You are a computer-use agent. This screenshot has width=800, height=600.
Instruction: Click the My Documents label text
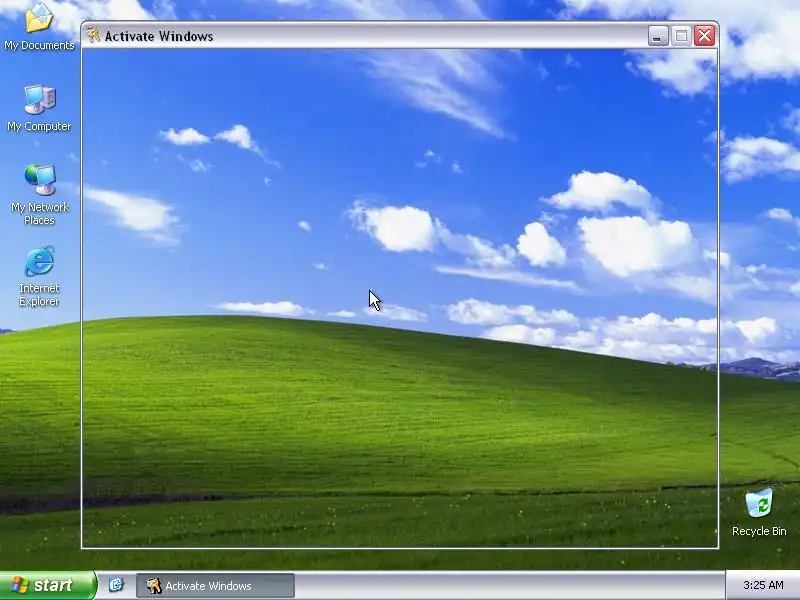pyautogui.click(x=39, y=45)
